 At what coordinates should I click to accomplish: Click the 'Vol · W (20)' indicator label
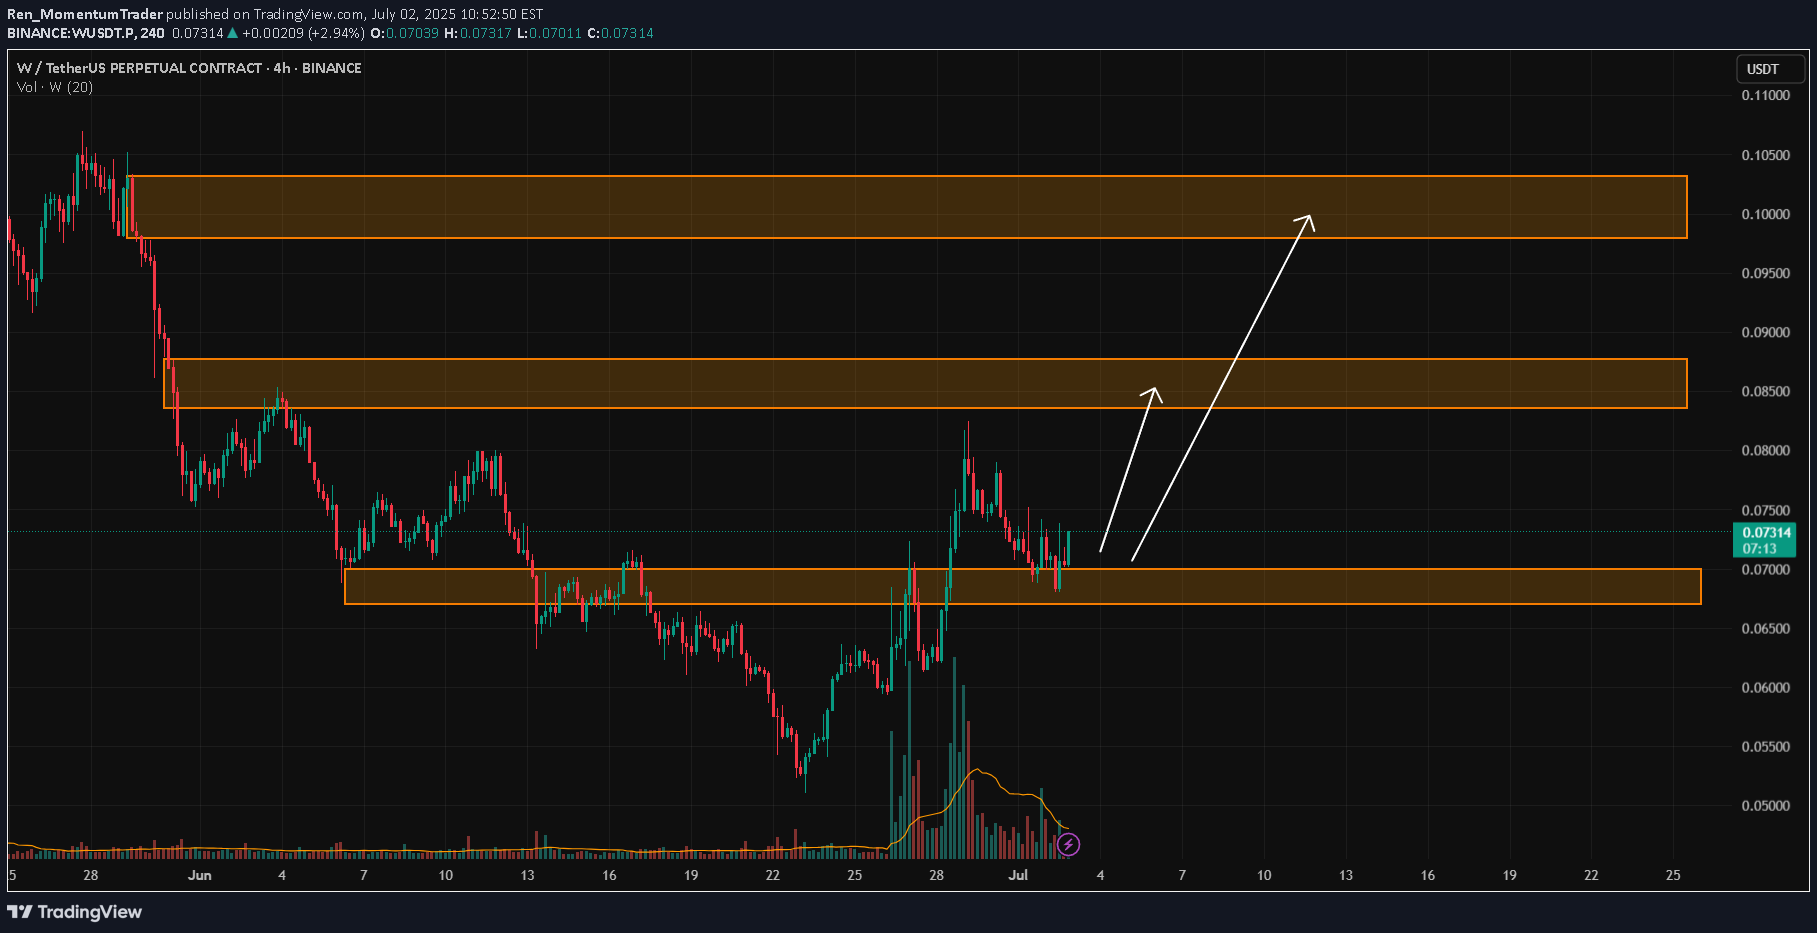pos(55,87)
